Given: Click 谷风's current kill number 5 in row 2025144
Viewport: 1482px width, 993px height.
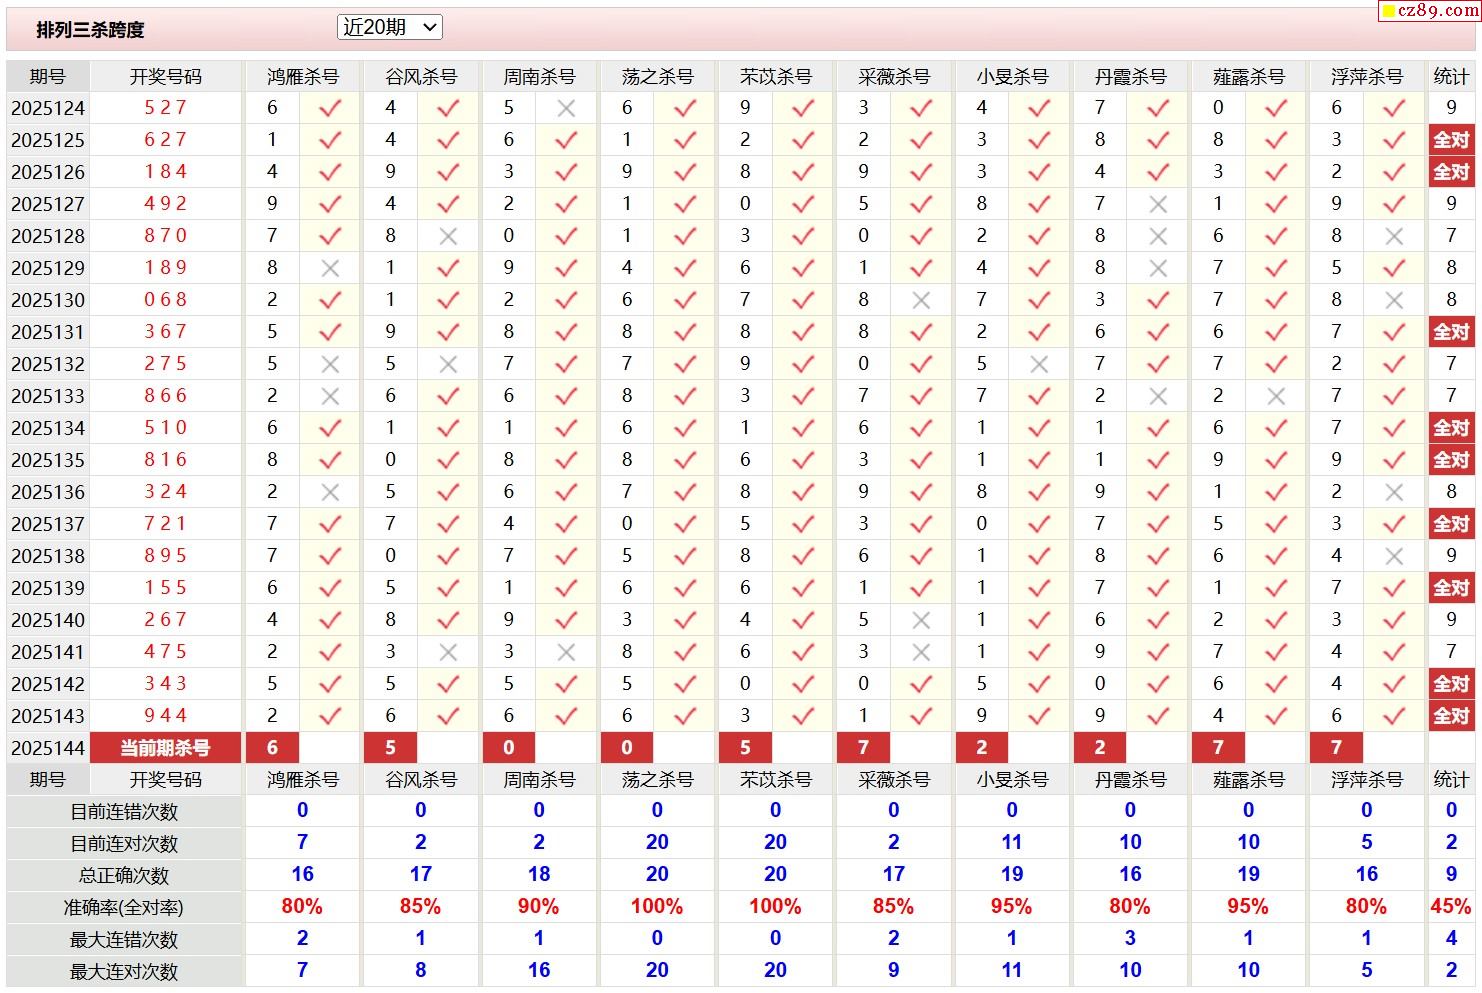Looking at the screenshot, I should [390, 748].
